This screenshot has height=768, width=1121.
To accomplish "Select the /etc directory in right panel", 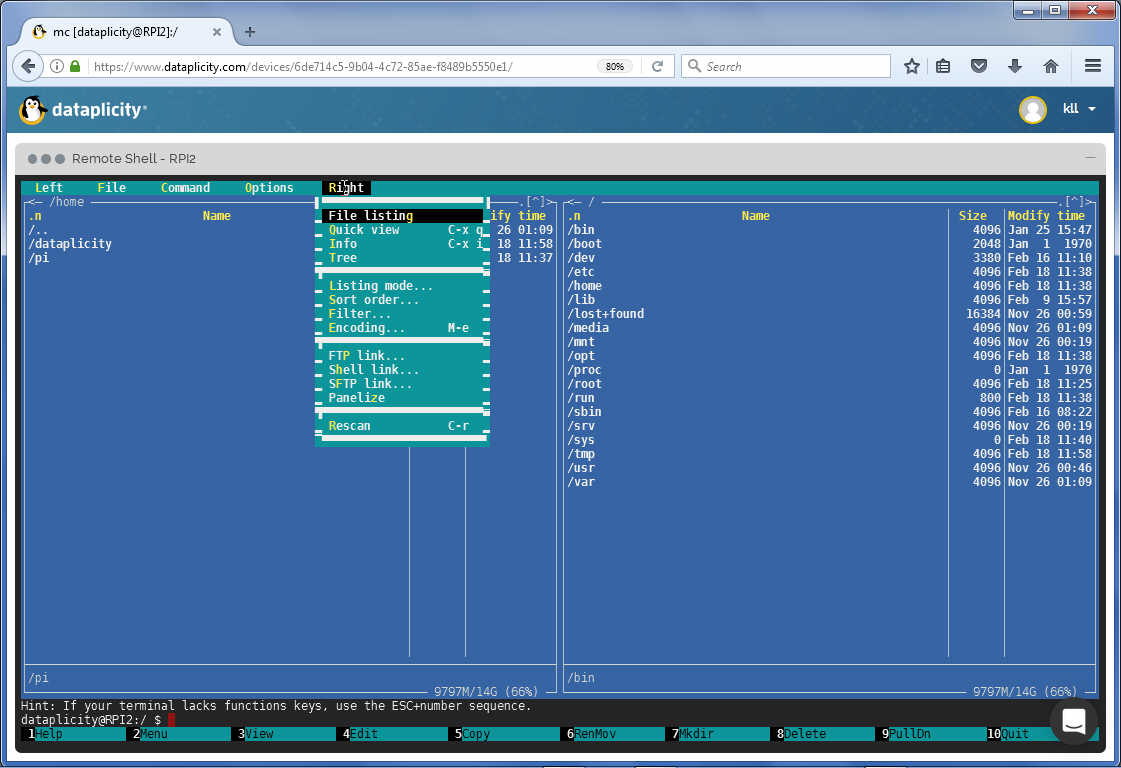I will pos(581,272).
